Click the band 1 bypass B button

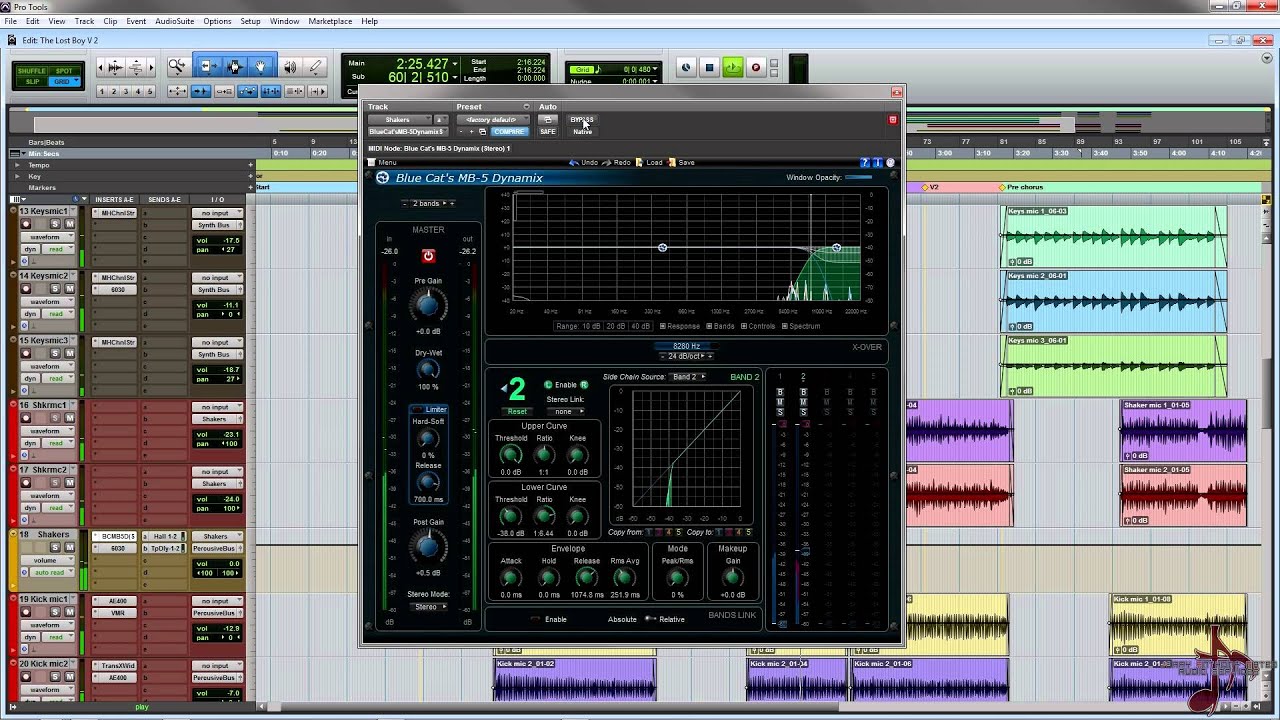pyautogui.click(x=780, y=392)
